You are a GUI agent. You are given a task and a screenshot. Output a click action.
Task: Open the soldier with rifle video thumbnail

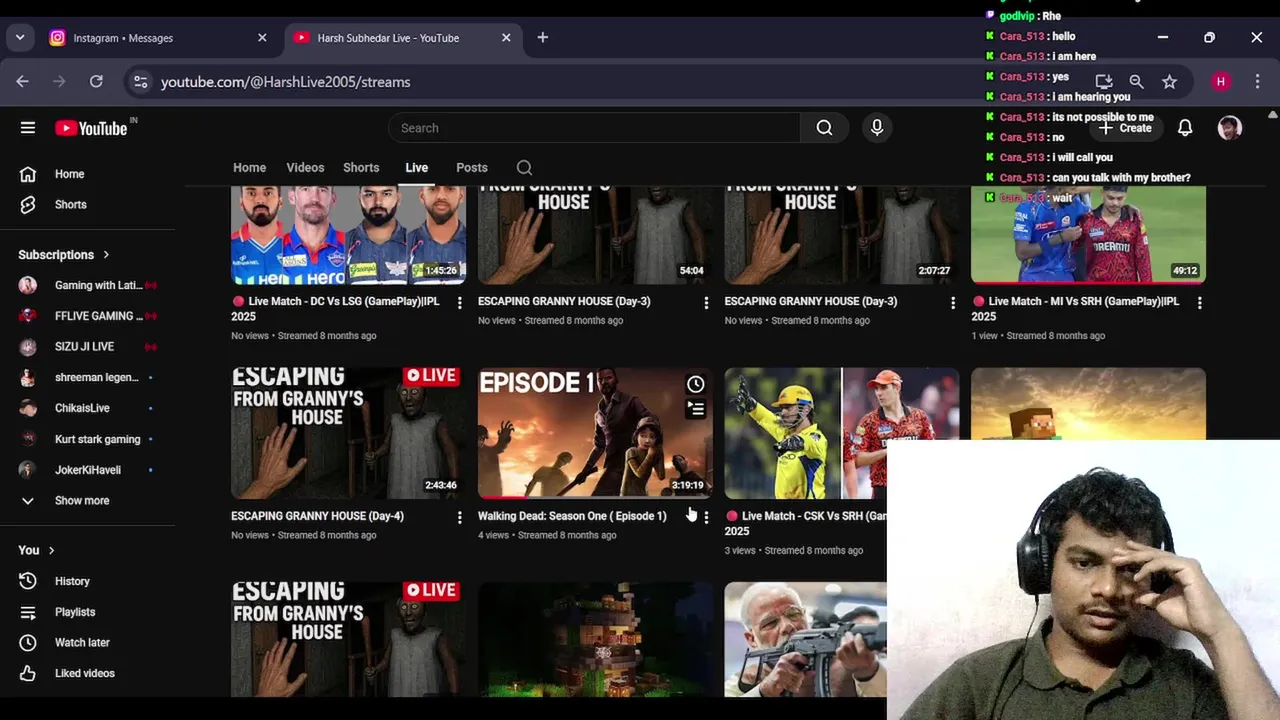tap(805, 640)
